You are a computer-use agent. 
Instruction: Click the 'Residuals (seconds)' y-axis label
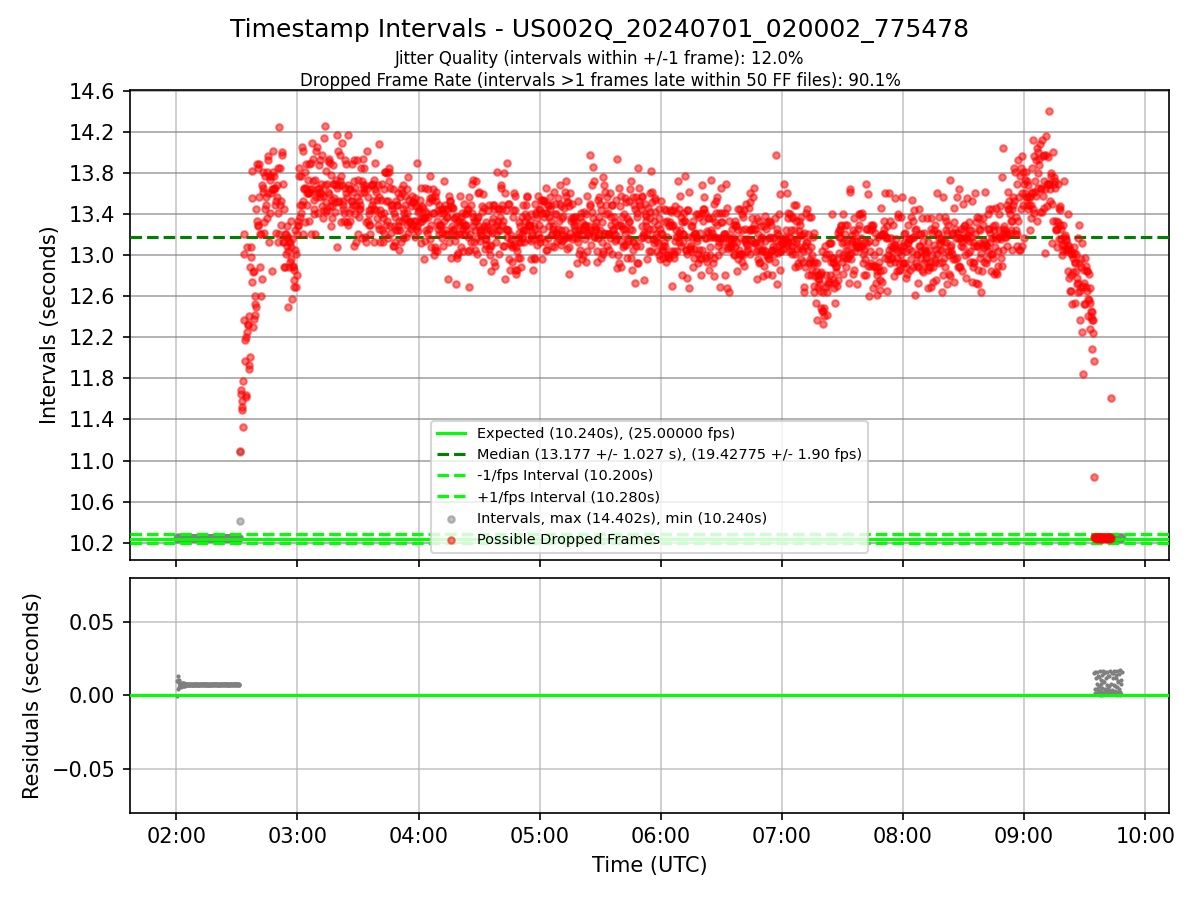(x=31, y=696)
